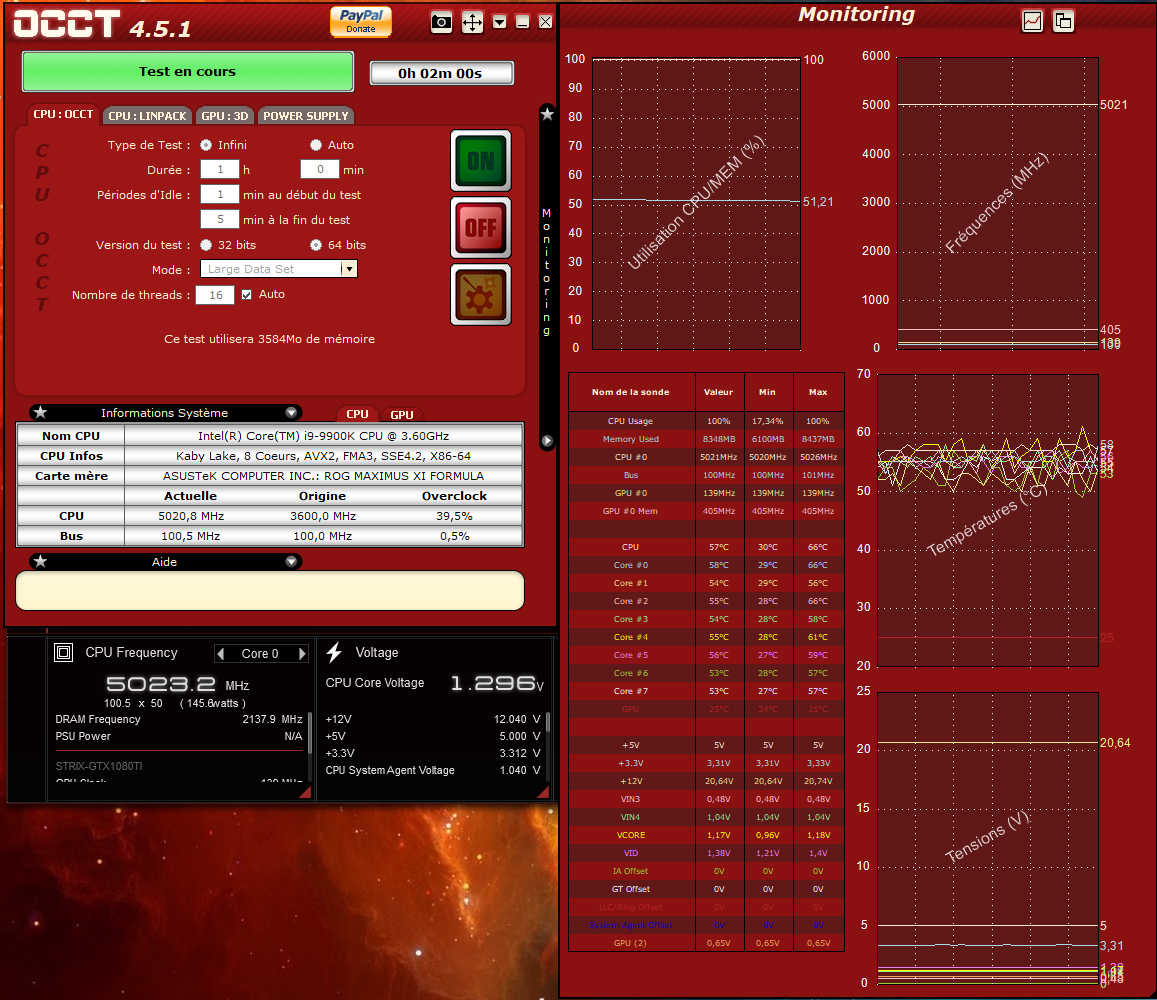The width and height of the screenshot is (1157, 1000).
Task: Collapse the Aide section arrow
Action: pos(291,562)
